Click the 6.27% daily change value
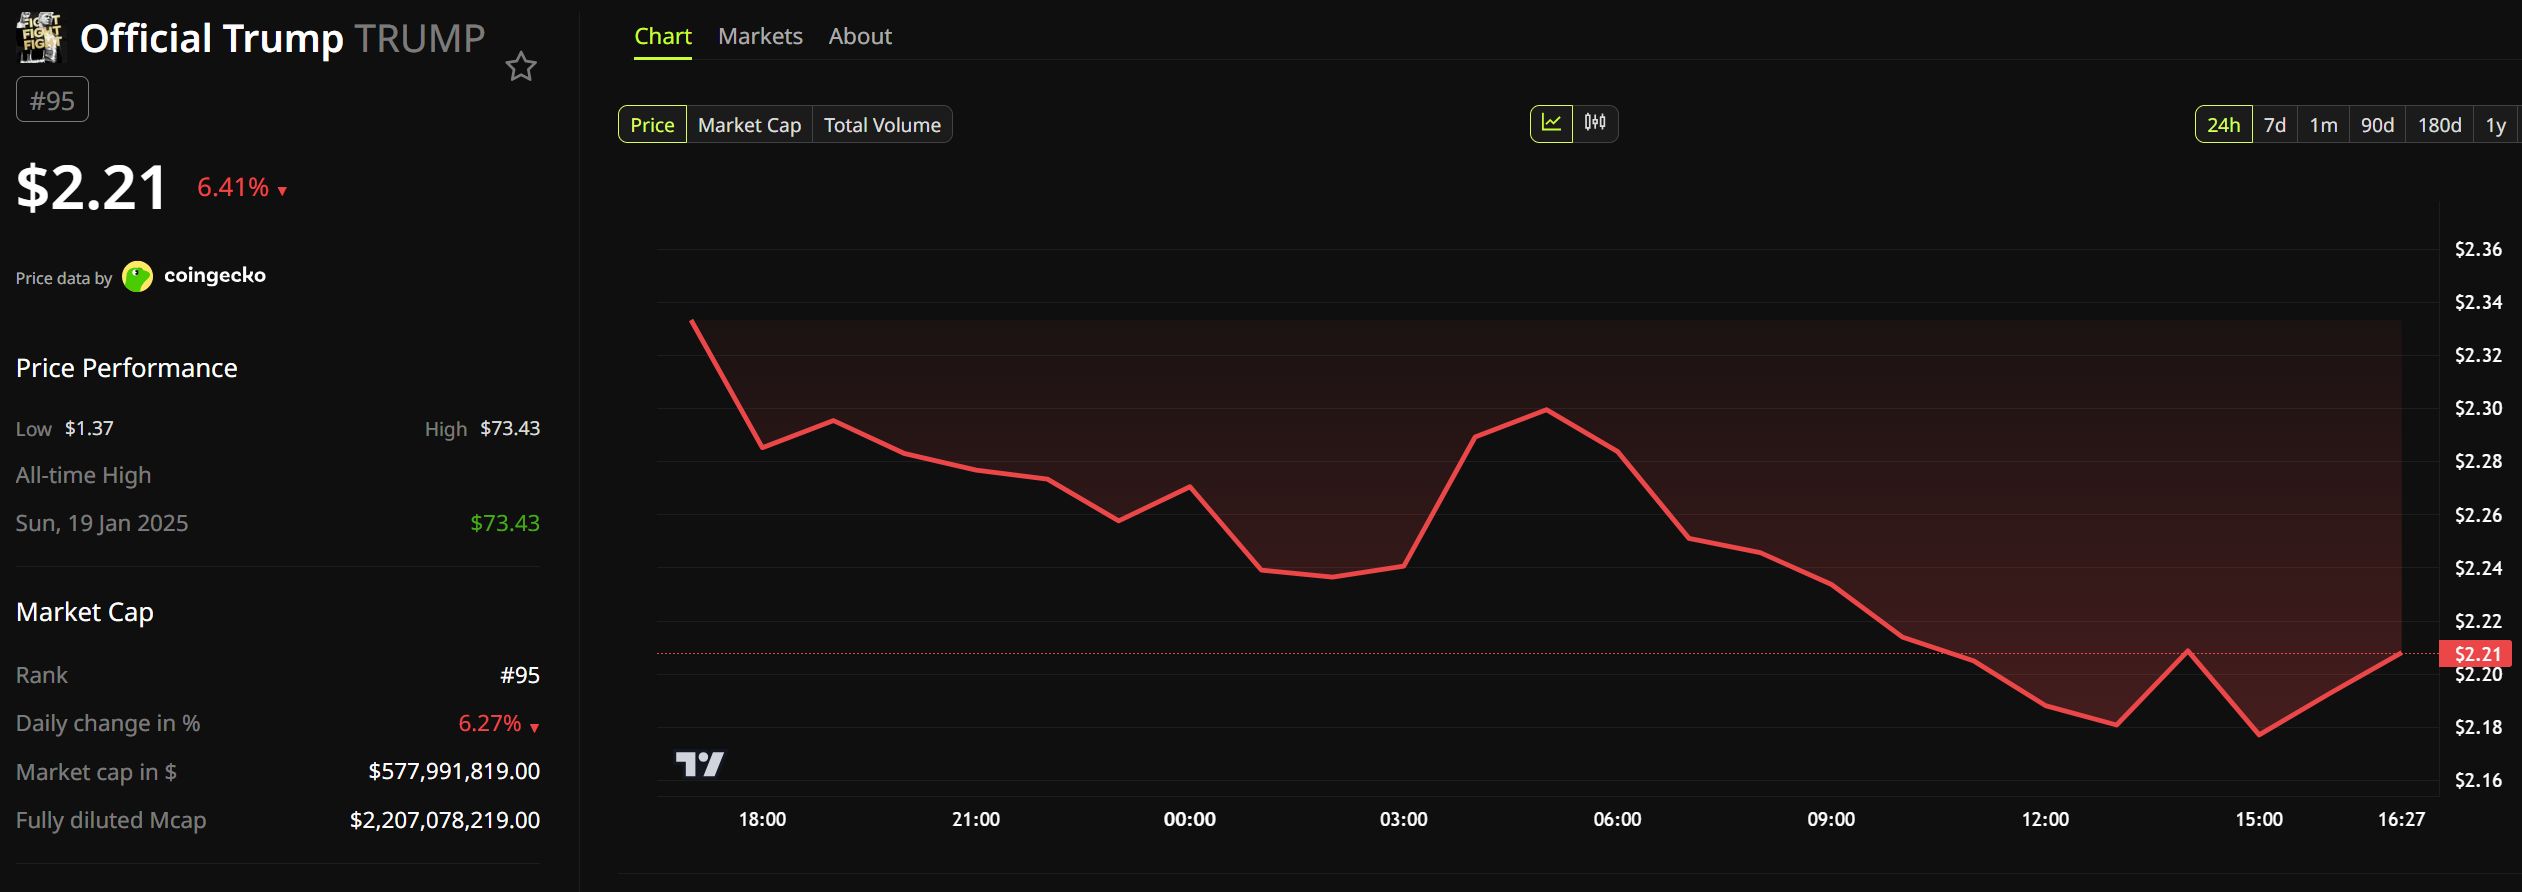The height and width of the screenshot is (892, 2522). (490, 723)
